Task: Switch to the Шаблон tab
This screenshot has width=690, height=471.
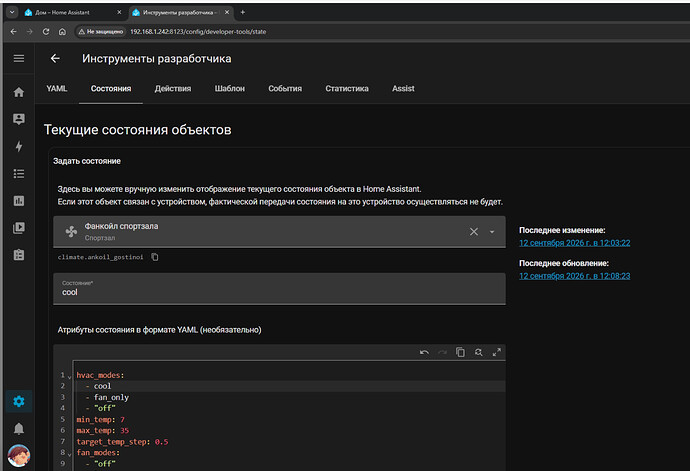Action: point(230,88)
